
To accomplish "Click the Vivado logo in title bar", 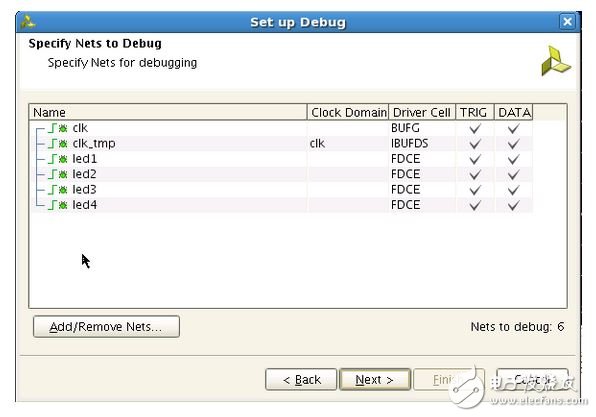I will point(28,22).
